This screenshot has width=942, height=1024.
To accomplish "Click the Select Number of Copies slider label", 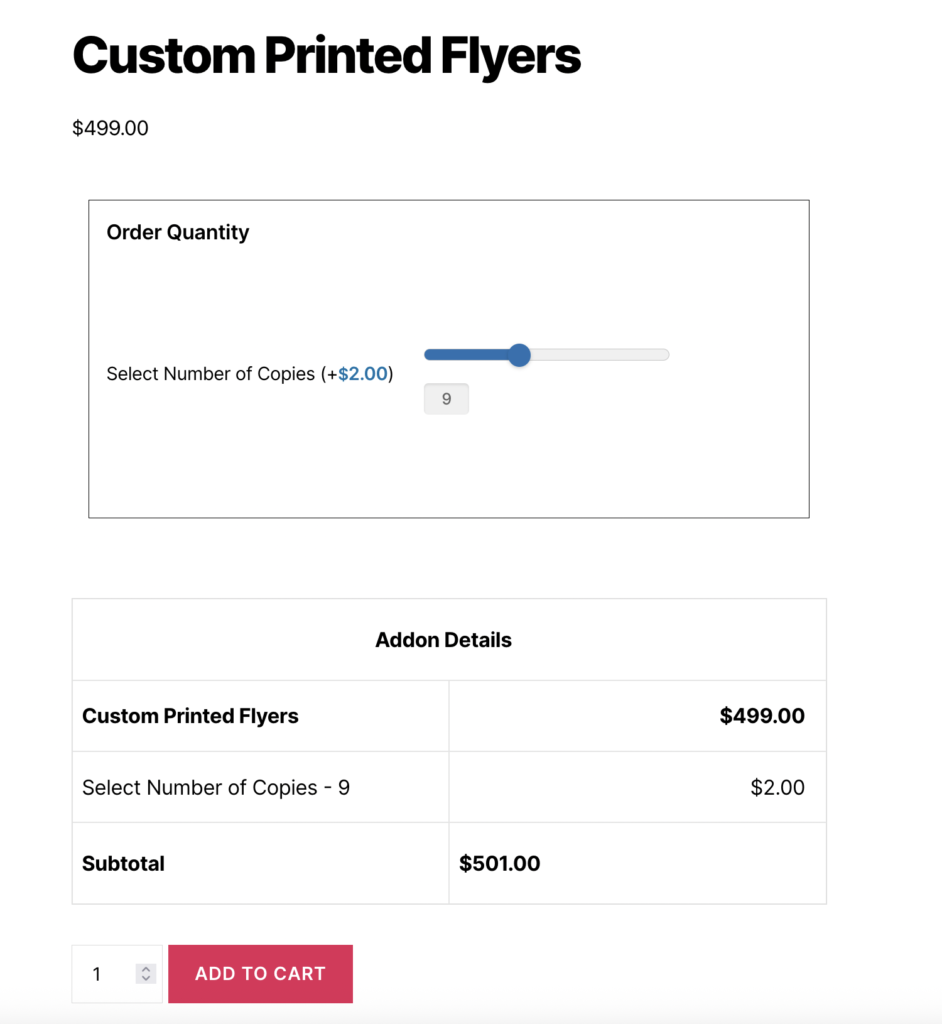I will point(212,374).
